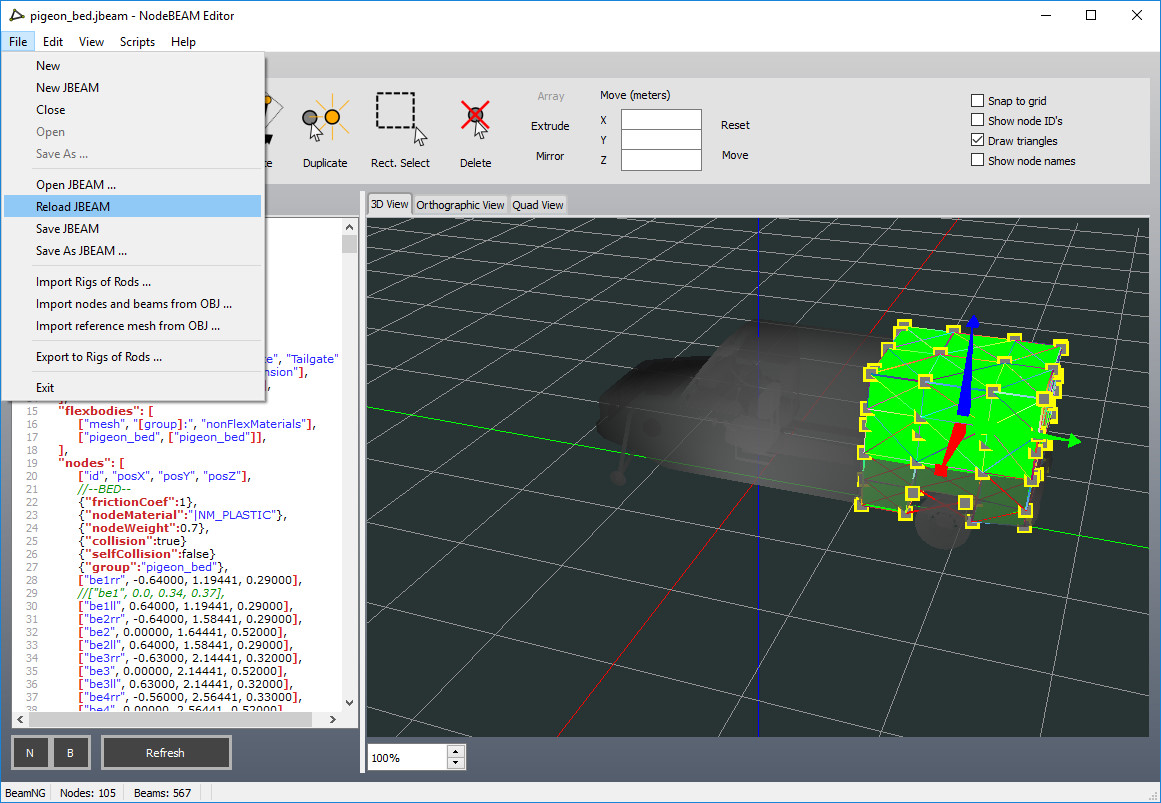Click the "nodeMaterial" line in code
Image resolution: width=1161 pixels, height=803 pixels.
(x=182, y=515)
